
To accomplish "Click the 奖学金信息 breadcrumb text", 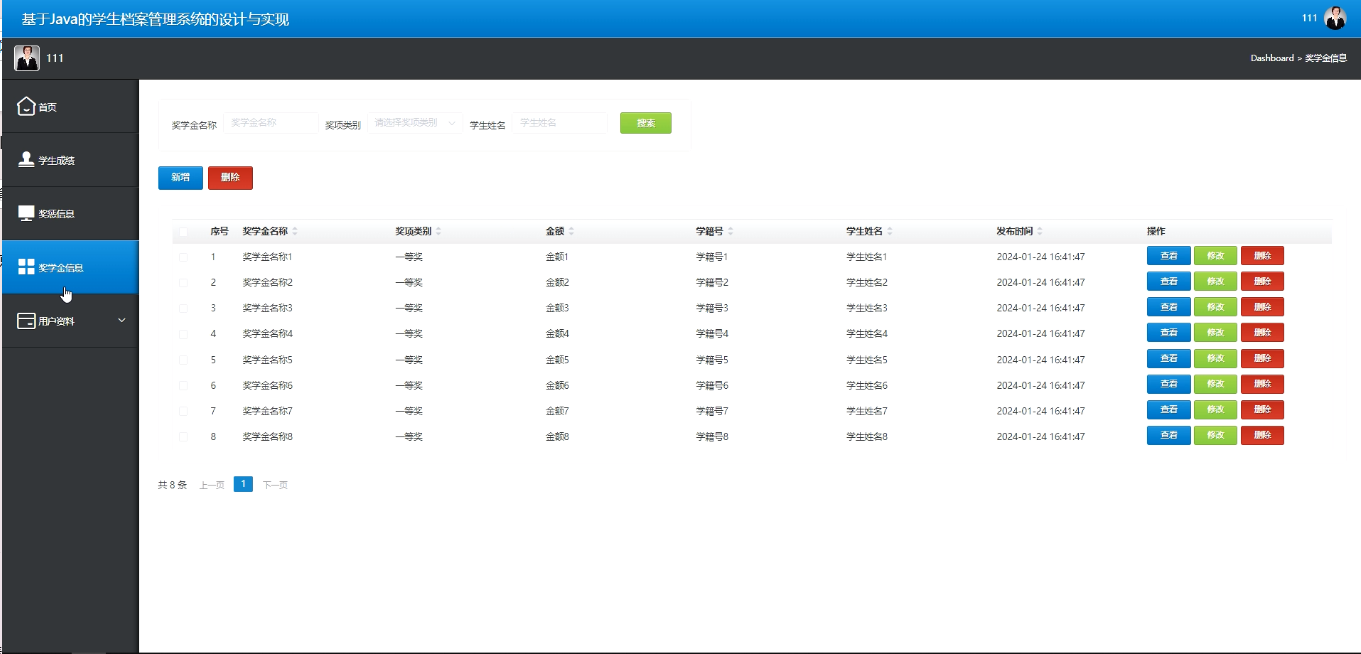I will tap(1326, 58).
